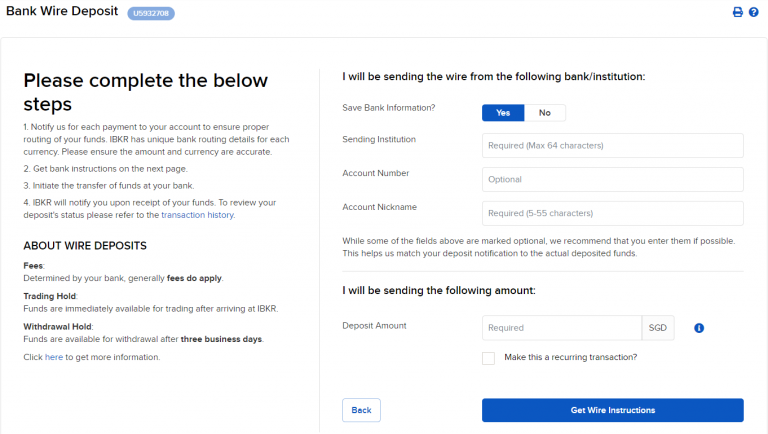
Task: Check the recurring transaction checkbox
Action: coord(488,358)
